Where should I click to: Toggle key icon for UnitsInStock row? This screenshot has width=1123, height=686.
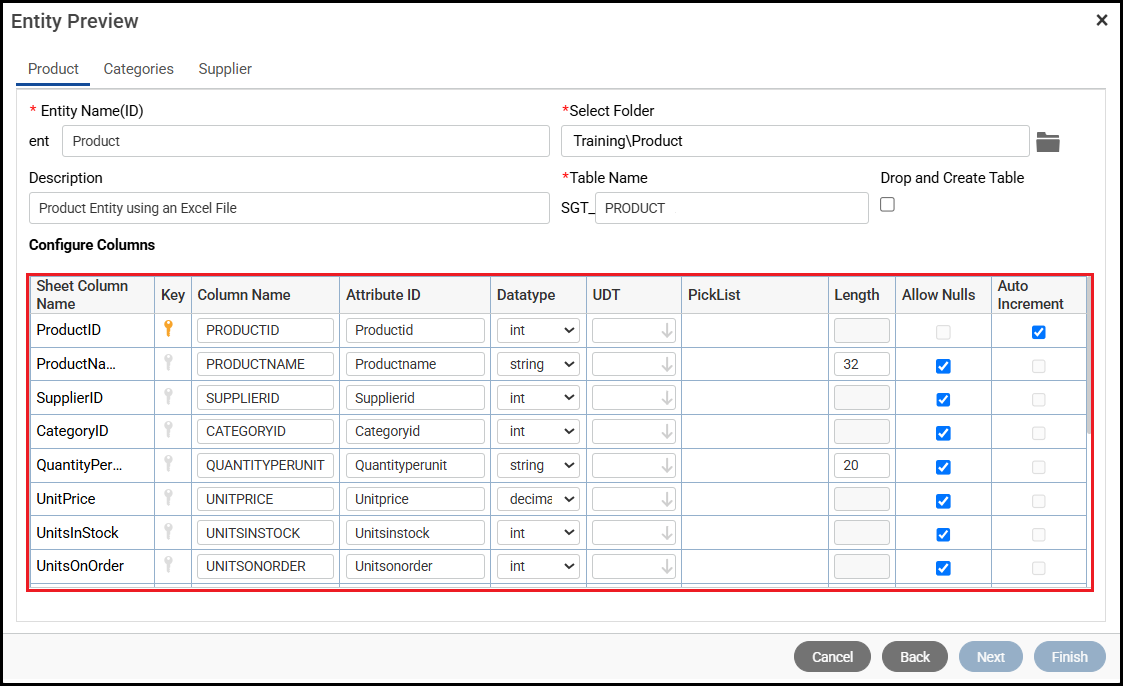(x=168, y=531)
